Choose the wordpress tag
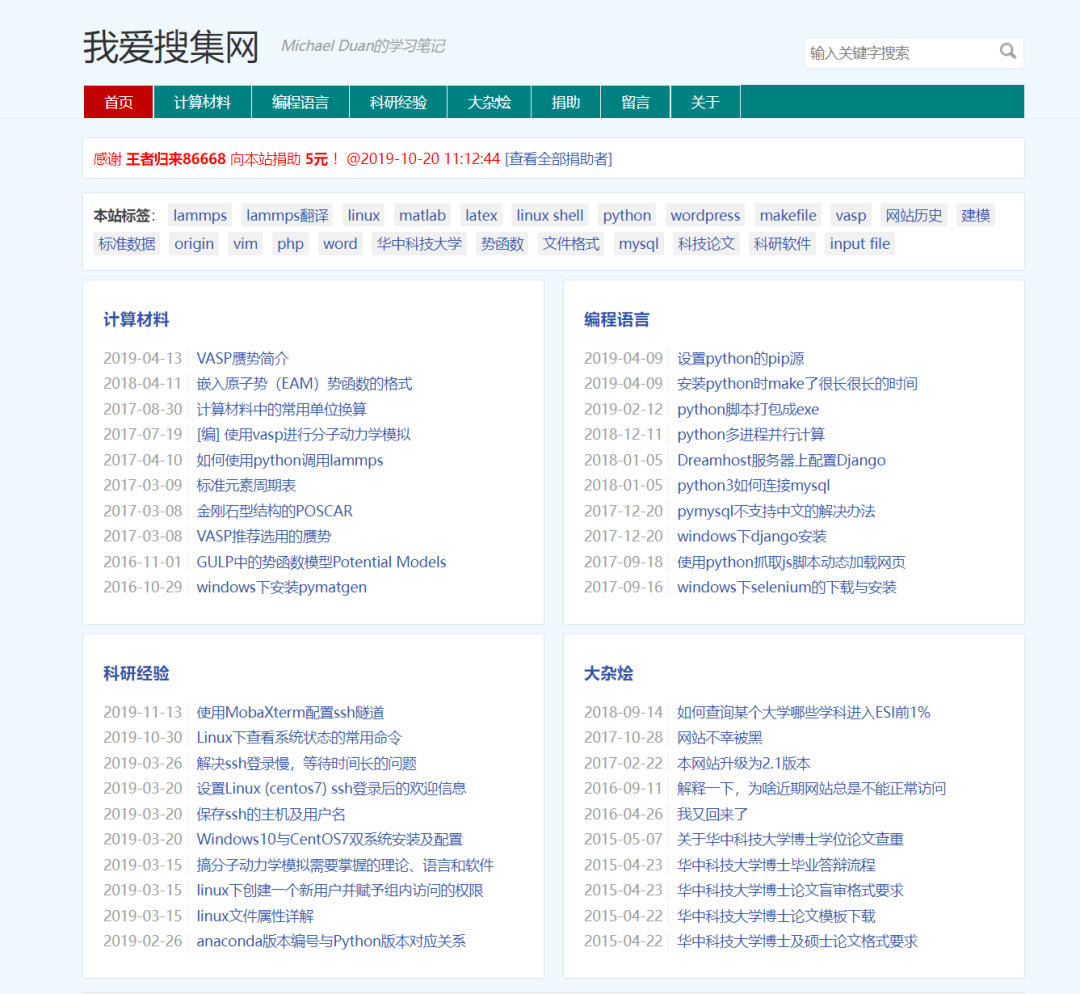This screenshot has height=994, width=1080. tap(705, 216)
